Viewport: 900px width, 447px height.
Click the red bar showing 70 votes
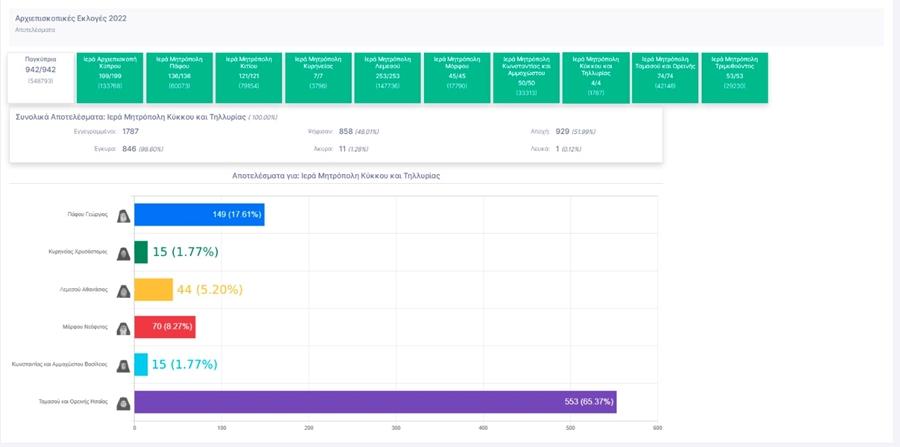164,327
